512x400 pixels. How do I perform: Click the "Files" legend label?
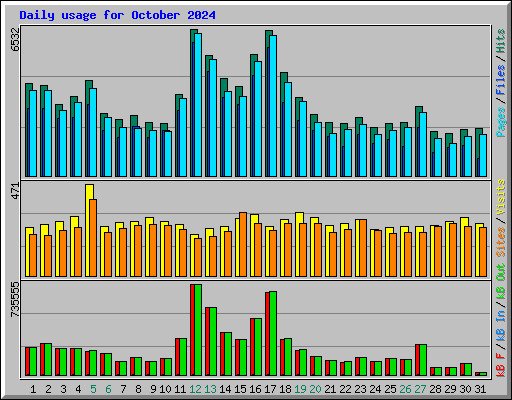[x=501, y=80]
